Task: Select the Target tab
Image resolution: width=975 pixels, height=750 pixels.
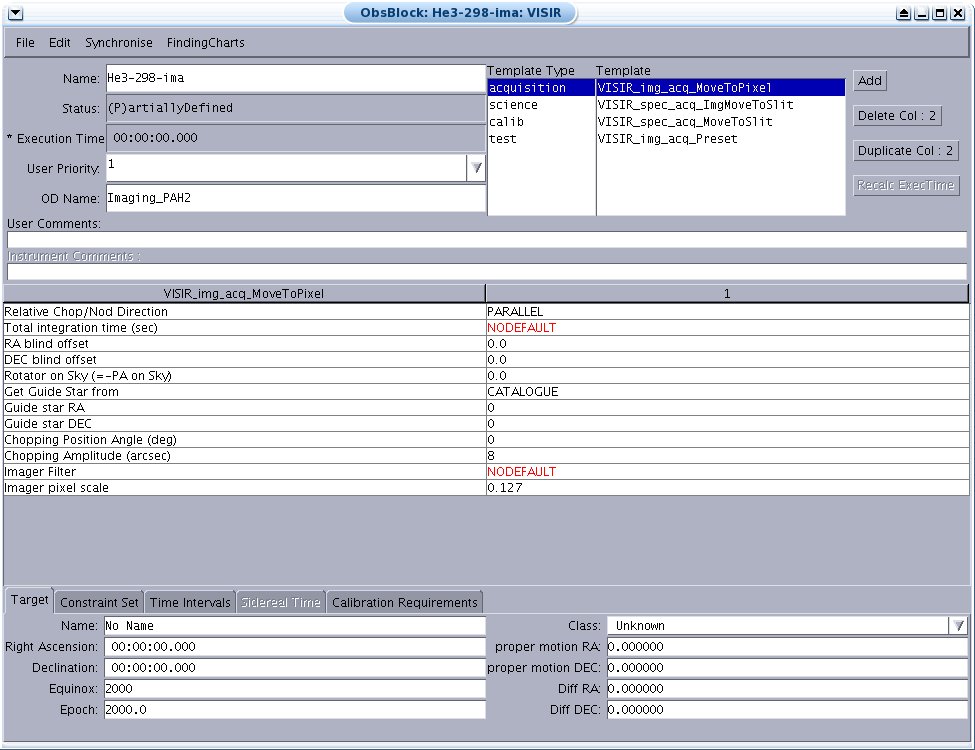Action: coord(29,600)
